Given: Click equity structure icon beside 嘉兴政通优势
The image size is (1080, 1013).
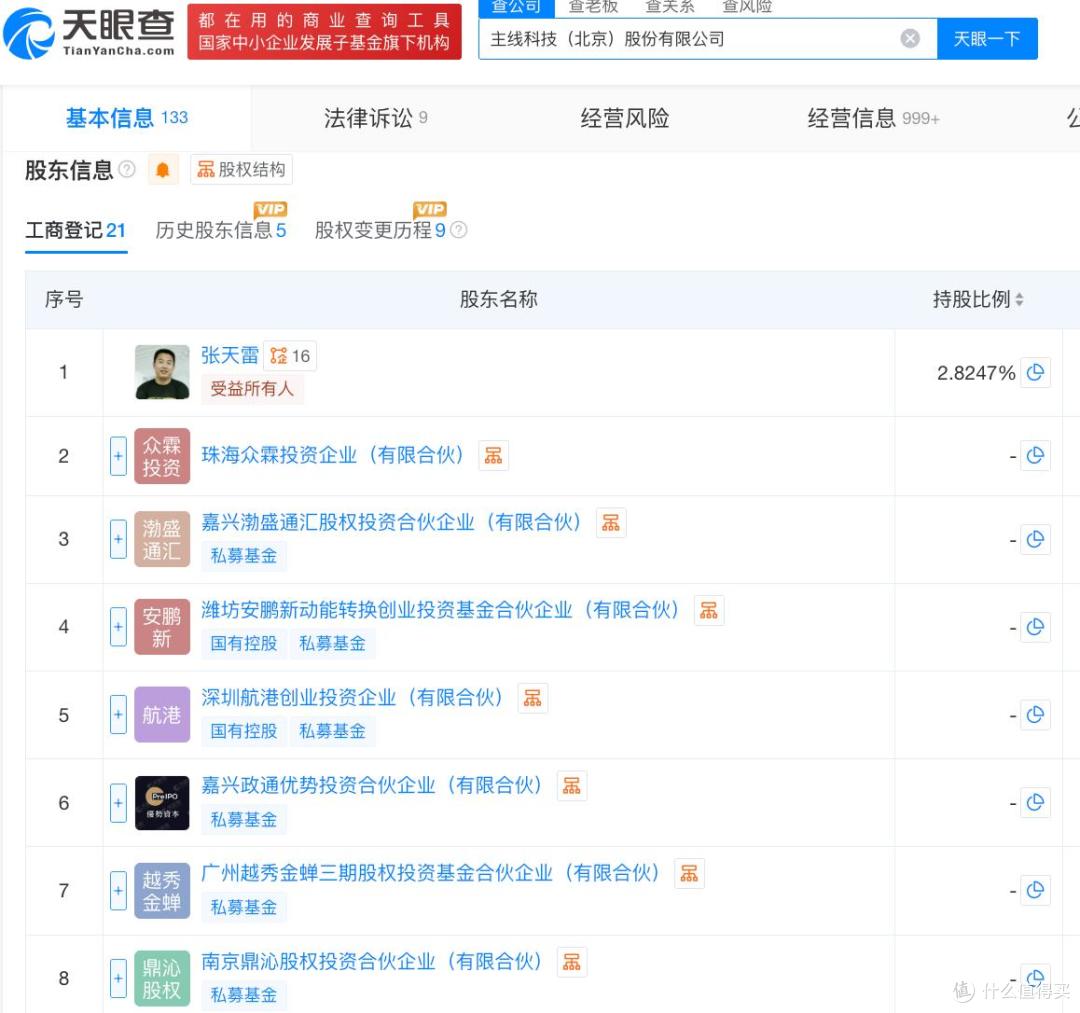Looking at the screenshot, I should [572, 786].
